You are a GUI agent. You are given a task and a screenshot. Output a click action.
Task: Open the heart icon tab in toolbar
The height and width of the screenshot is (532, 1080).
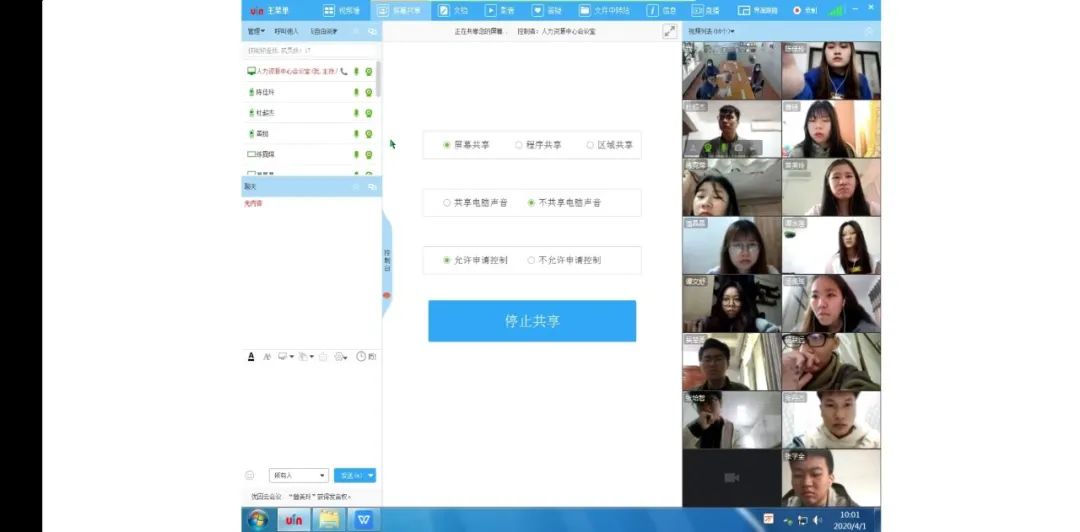pos(547,10)
